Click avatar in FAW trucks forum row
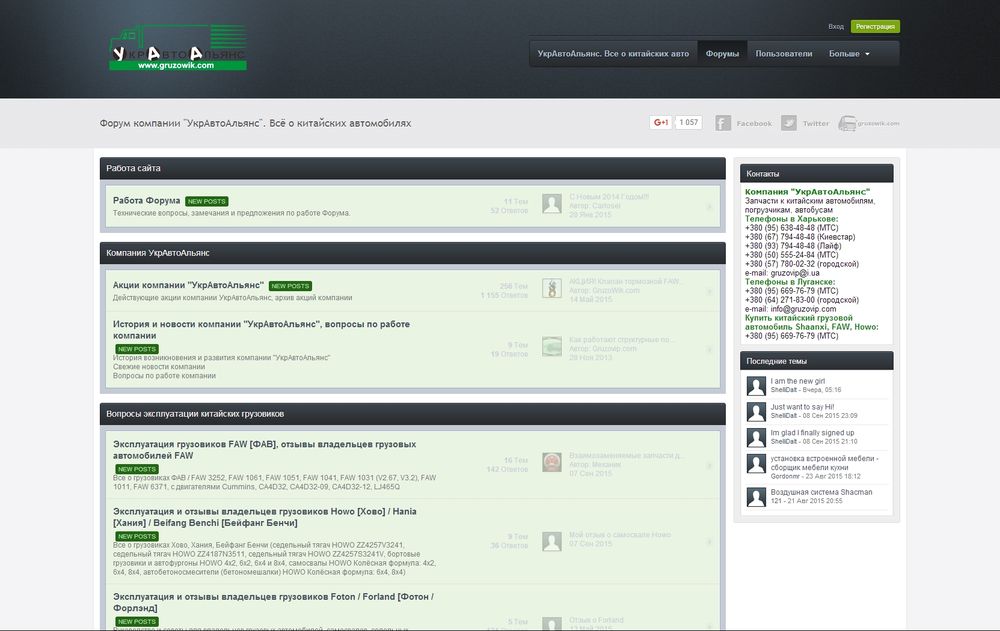The image size is (1000, 631). click(x=552, y=462)
